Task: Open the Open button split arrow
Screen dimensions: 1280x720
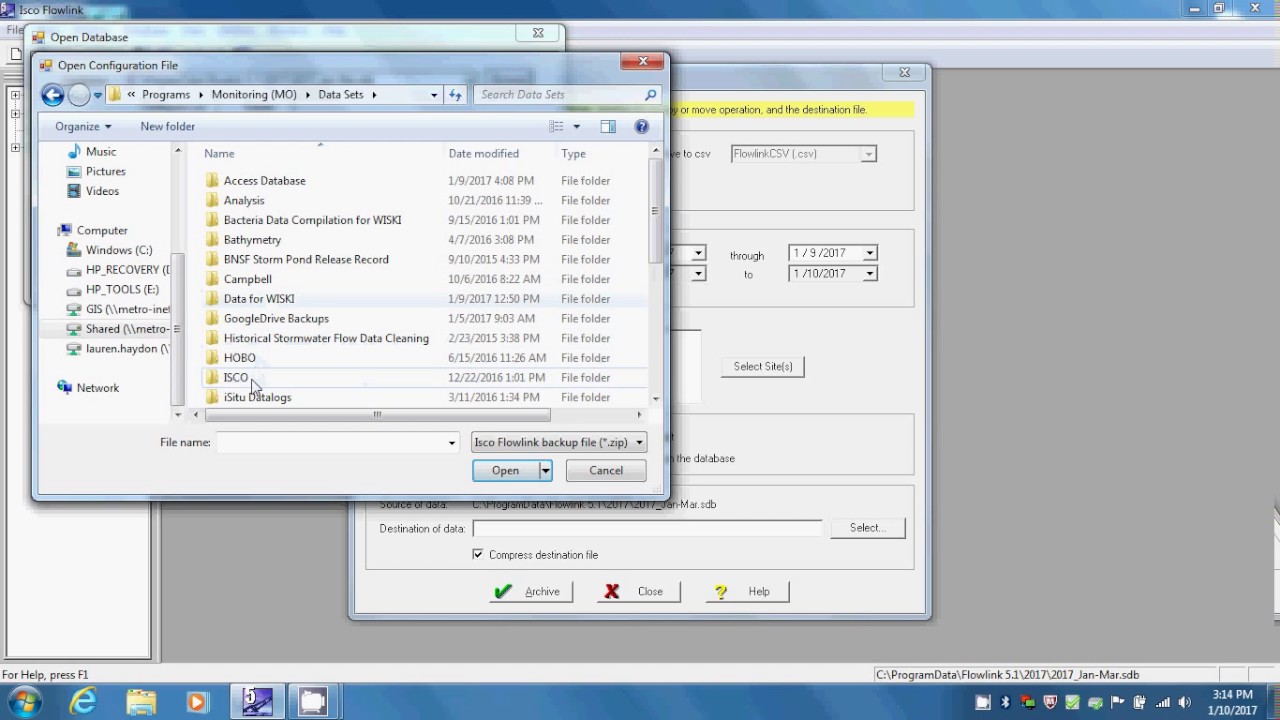Action: click(x=545, y=471)
